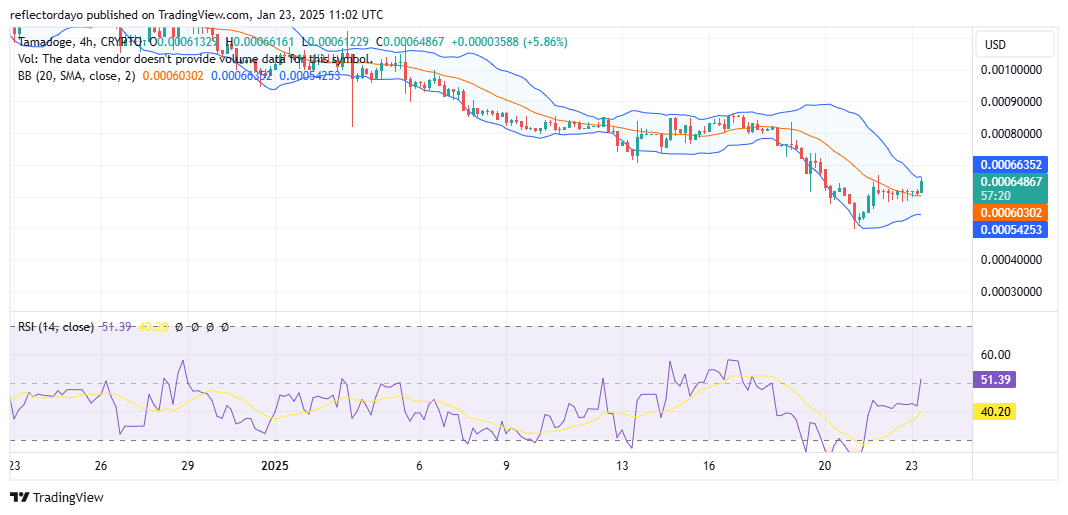Click the blue 0.00066352 tag on the price axis
This screenshot has width=1068, height=515.
click(x=1011, y=166)
